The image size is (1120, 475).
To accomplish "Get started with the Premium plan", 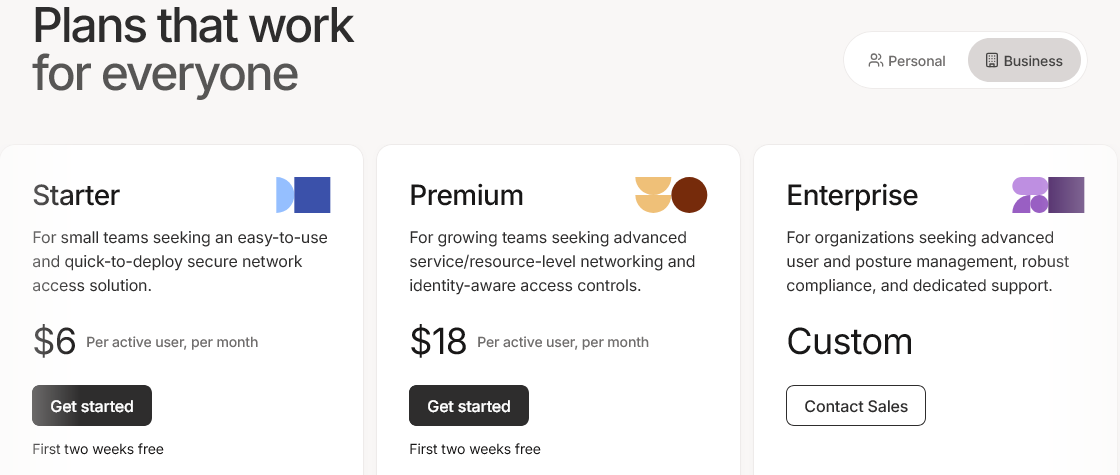I will 469,406.
